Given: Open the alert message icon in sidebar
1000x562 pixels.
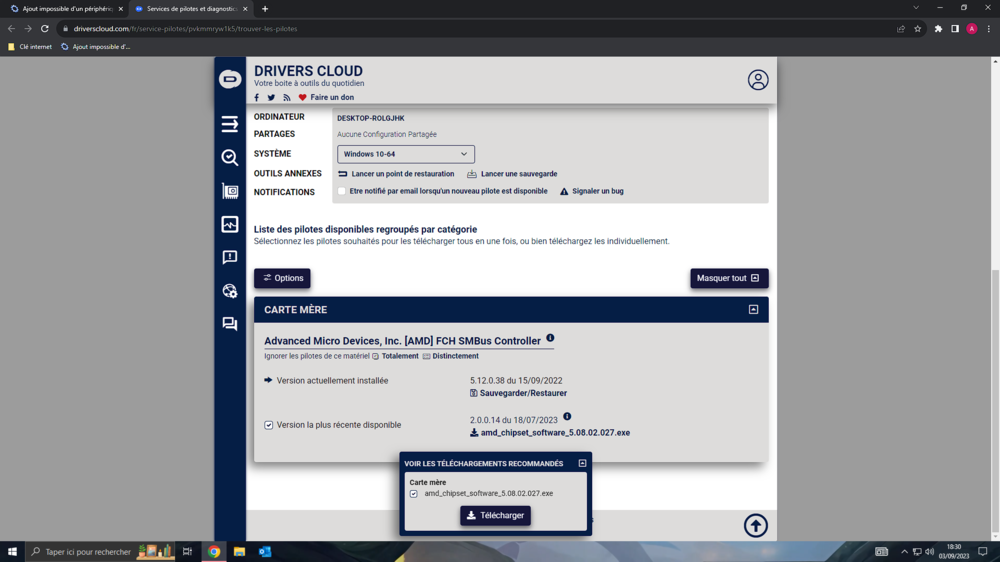Looking at the screenshot, I should pos(230,257).
